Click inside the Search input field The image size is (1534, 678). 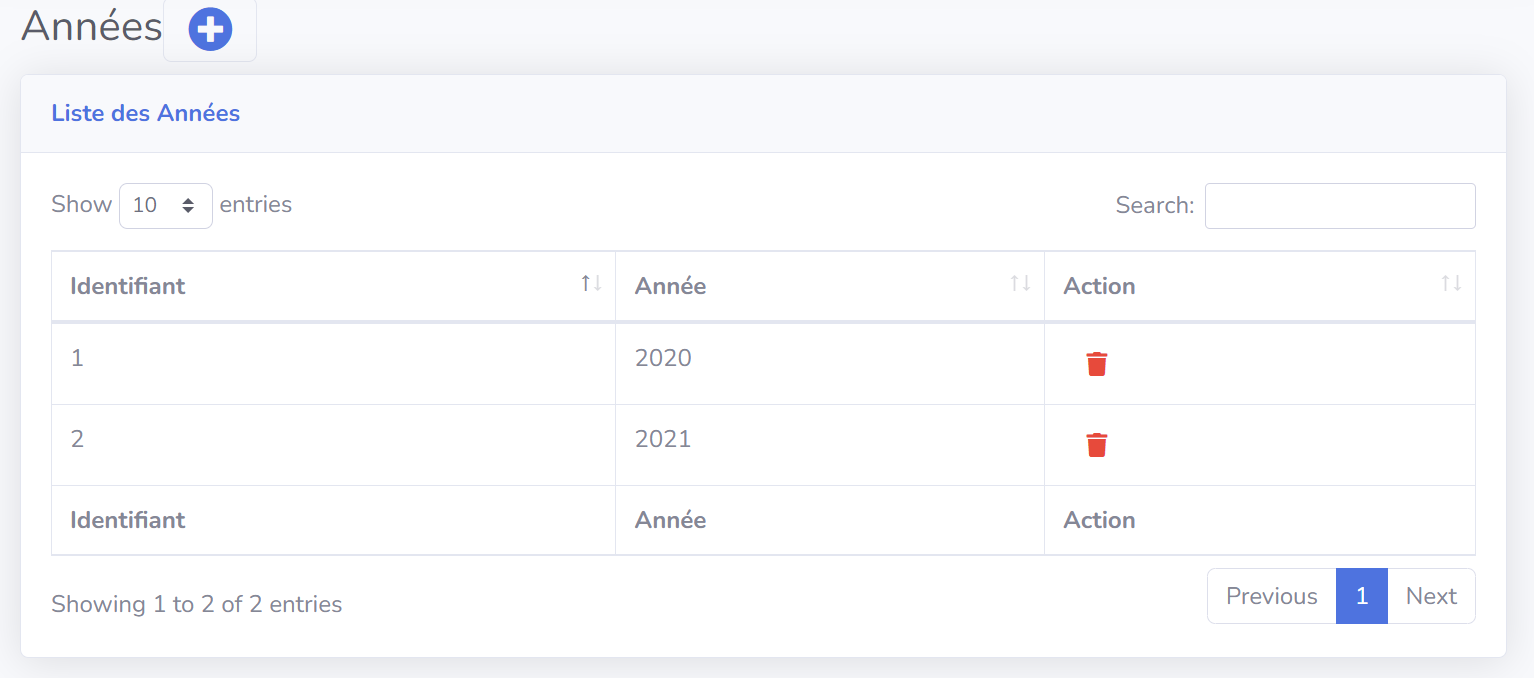(1340, 205)
